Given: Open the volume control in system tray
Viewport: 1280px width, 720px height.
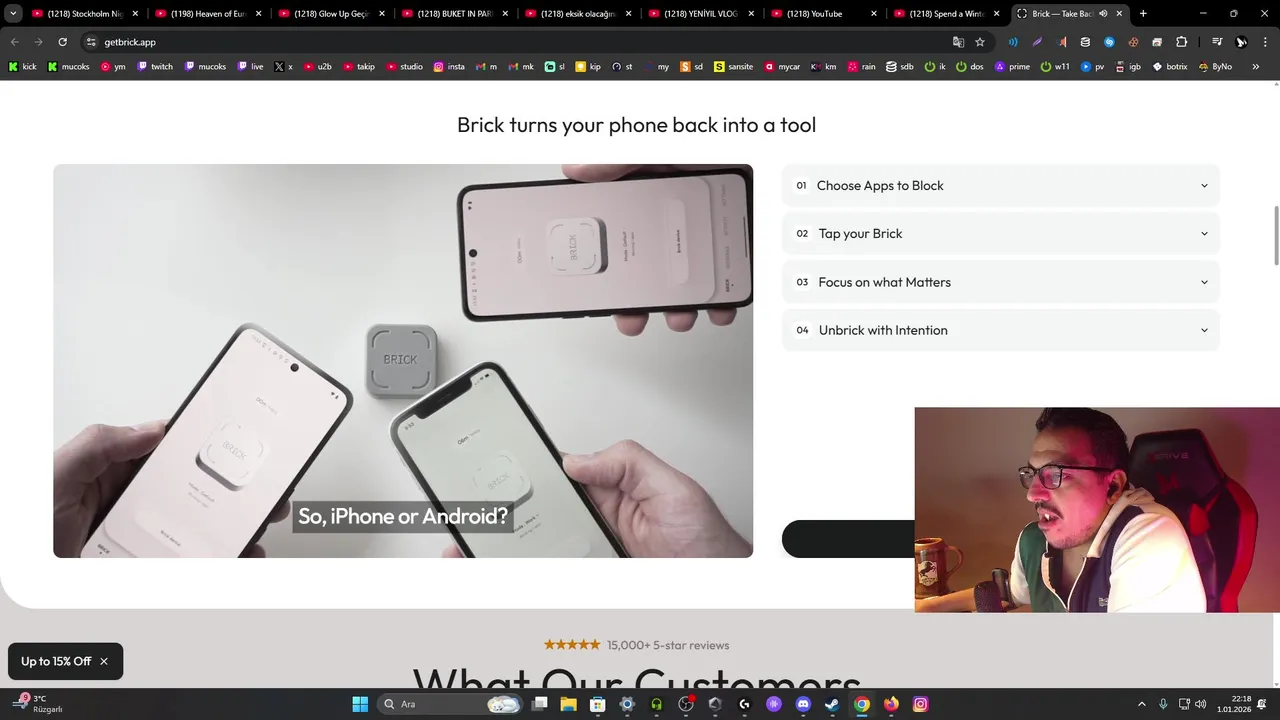Looking at the screenshot, I should point(1200,704).
